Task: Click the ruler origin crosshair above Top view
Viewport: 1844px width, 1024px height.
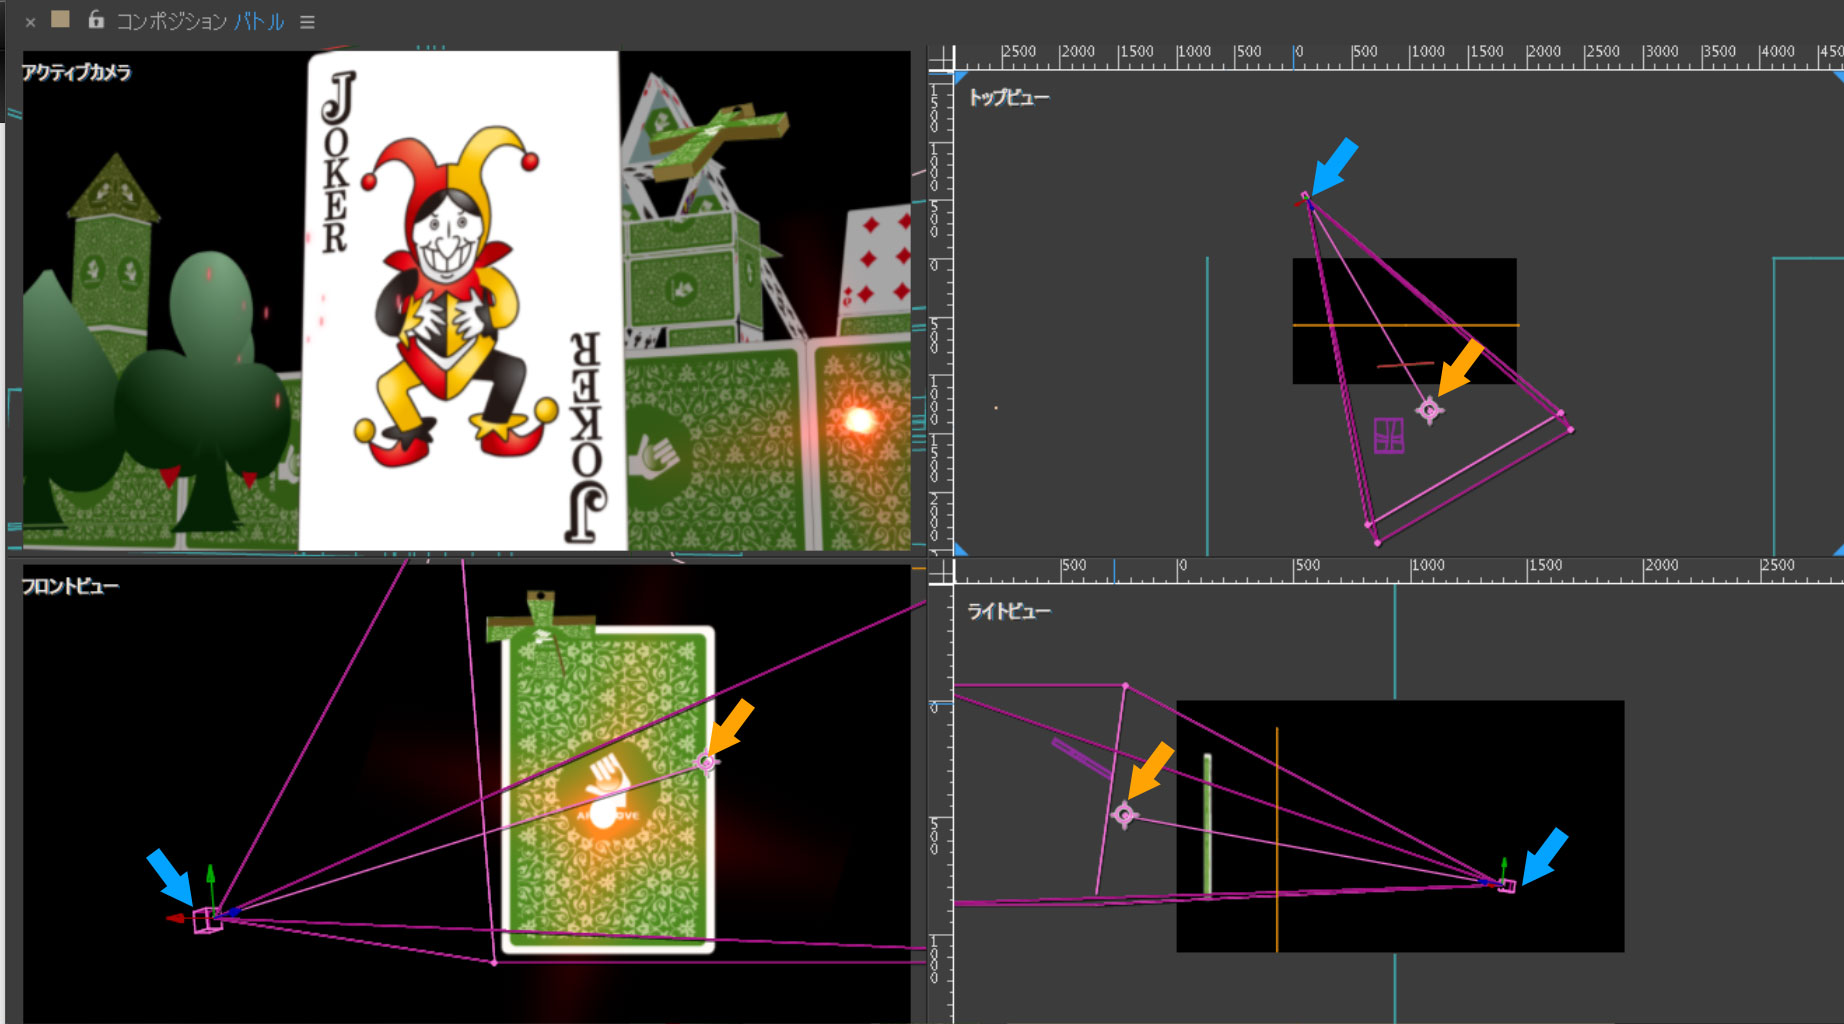Action: pos(941,59)
